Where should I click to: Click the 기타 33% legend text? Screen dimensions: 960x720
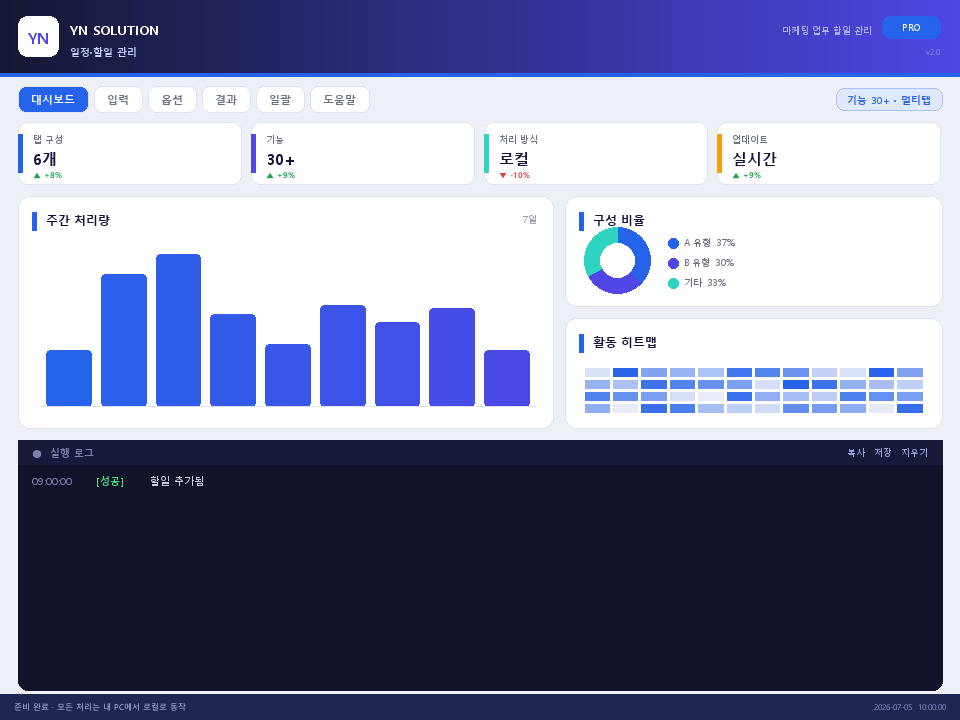pyautogui.click(x=705, y=282)
